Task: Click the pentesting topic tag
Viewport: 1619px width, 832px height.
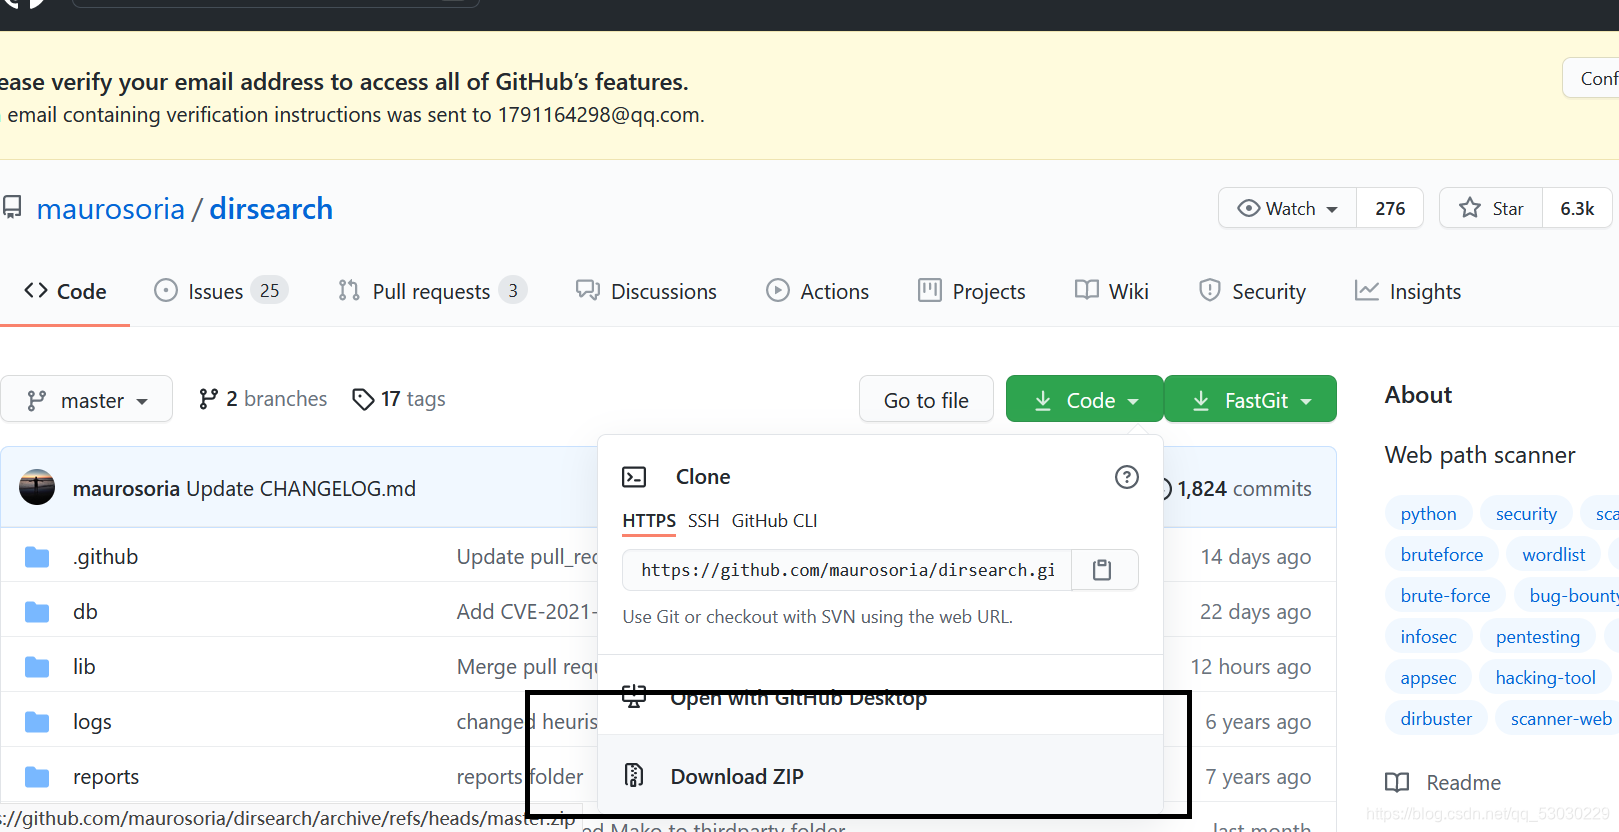Action: [1537, 636]
